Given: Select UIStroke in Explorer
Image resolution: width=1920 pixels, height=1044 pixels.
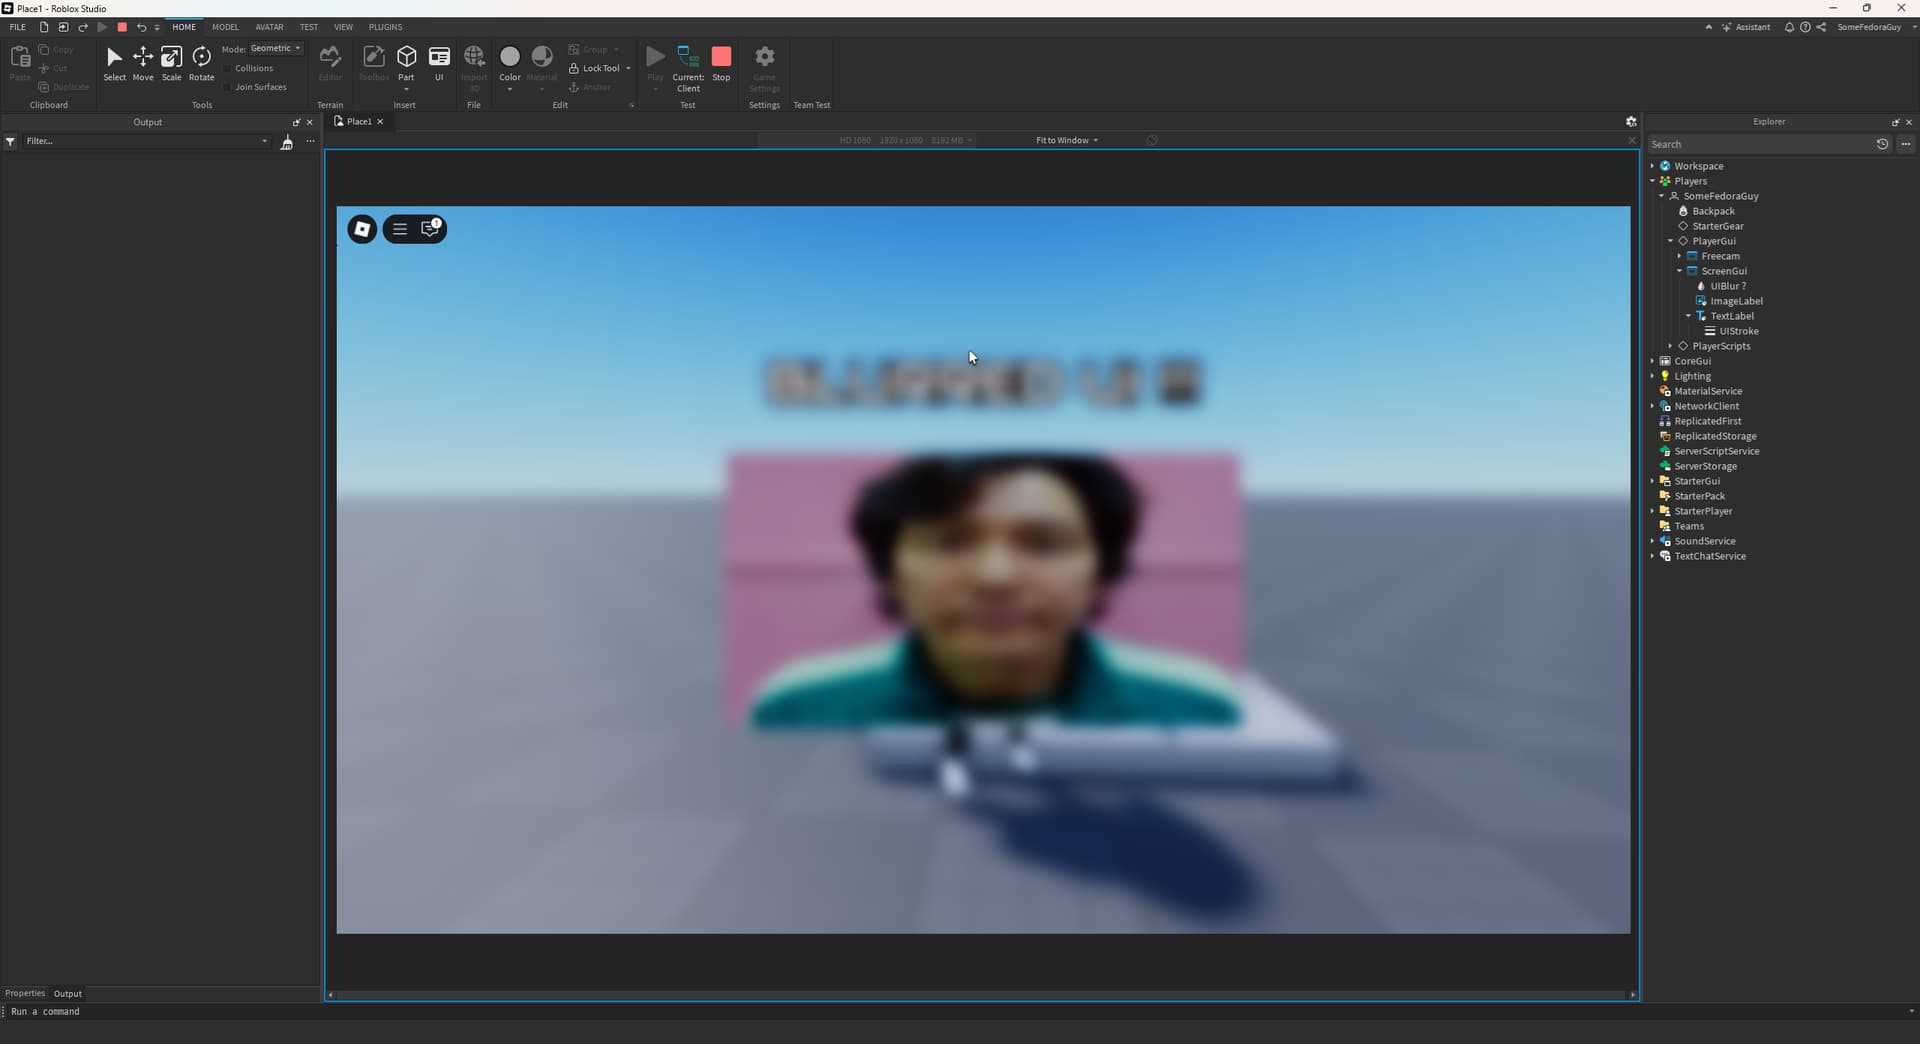Looking at the screenshot, I should 1738,331.
